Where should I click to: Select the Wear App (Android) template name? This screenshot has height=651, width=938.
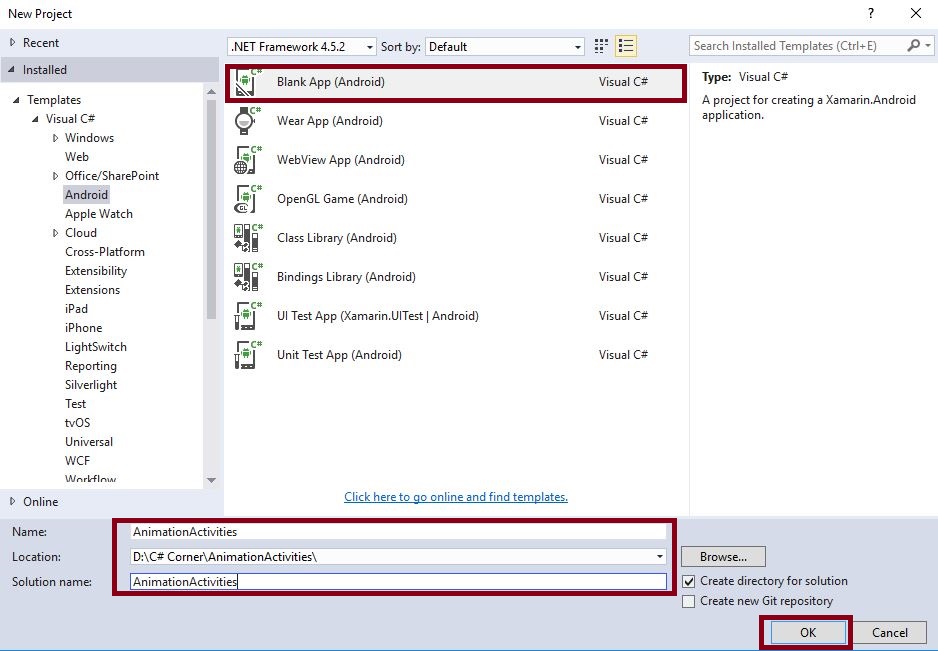[x=330, y=121]
